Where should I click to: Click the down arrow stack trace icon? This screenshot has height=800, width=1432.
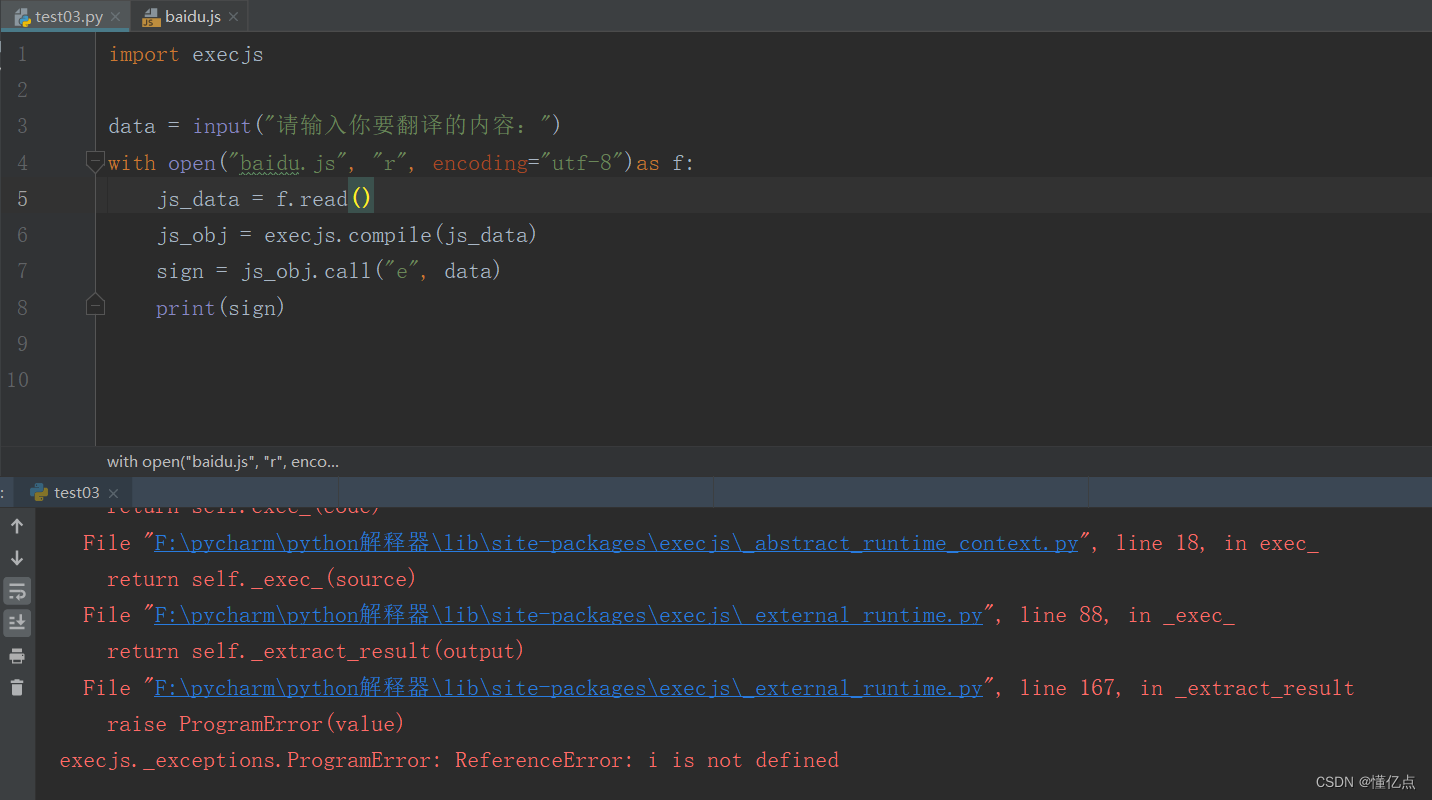[x=17, y=558]
